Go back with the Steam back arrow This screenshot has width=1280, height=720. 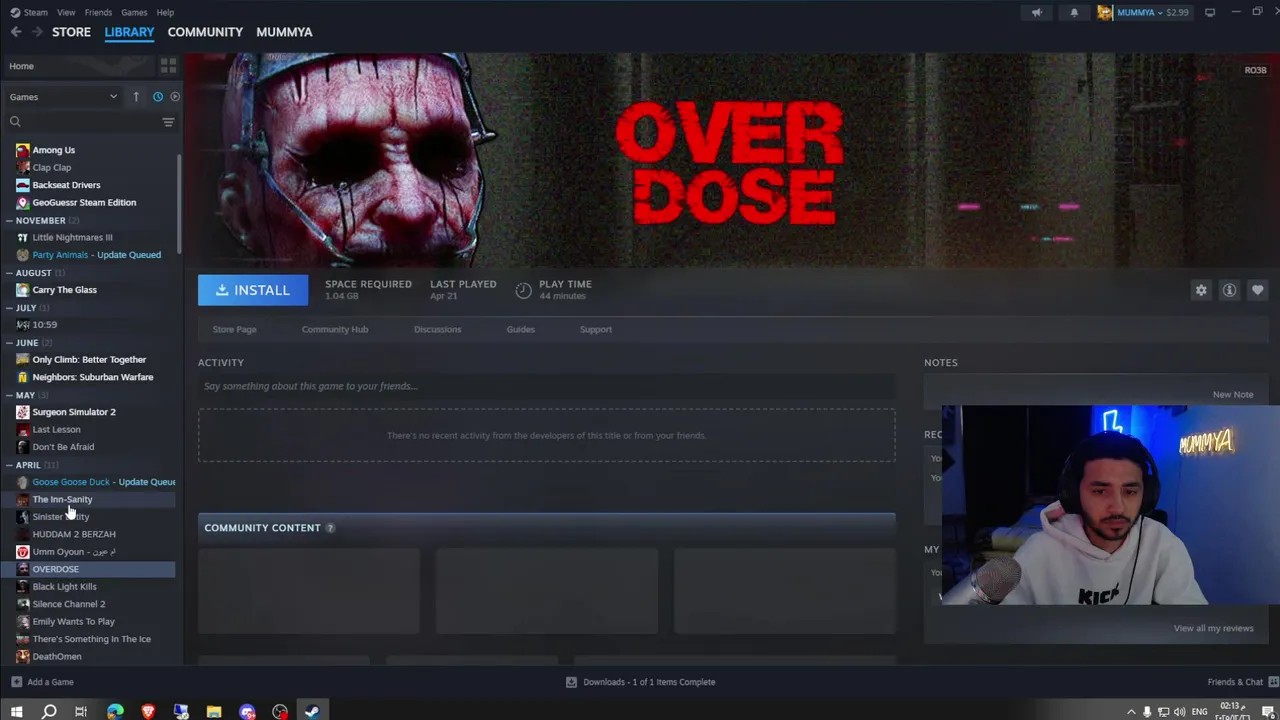[x=16, y=32]
